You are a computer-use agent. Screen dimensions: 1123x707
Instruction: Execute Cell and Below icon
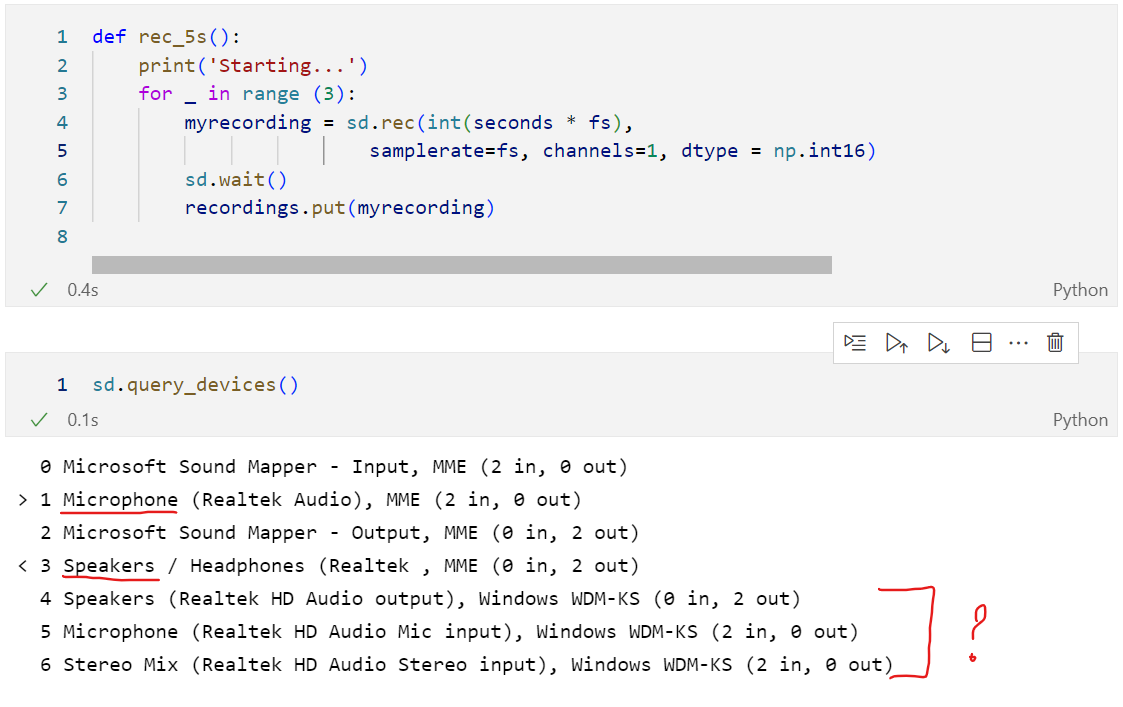[939, 343]
